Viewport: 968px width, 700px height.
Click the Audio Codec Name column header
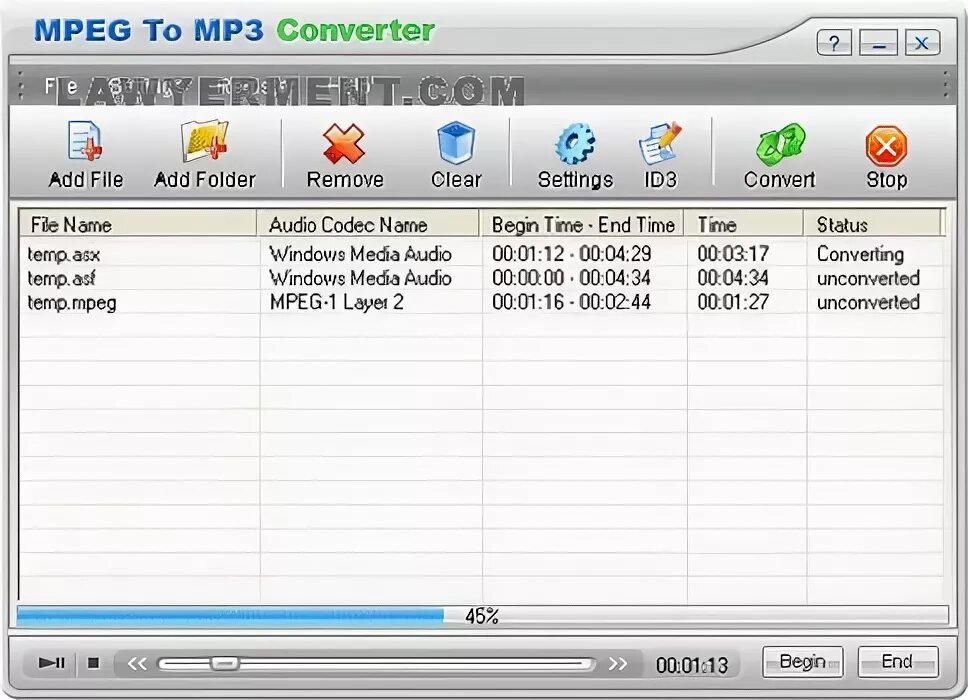367,224
